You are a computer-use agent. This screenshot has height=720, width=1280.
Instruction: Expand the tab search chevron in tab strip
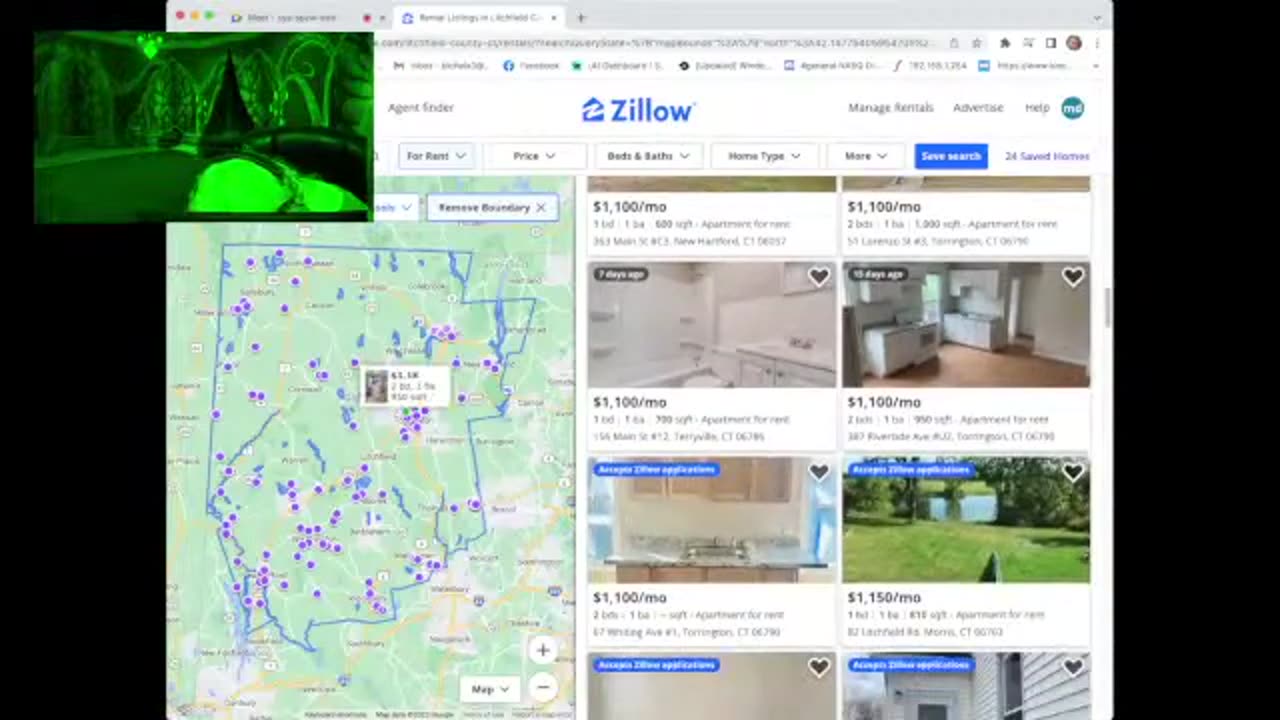point(1098,17)
